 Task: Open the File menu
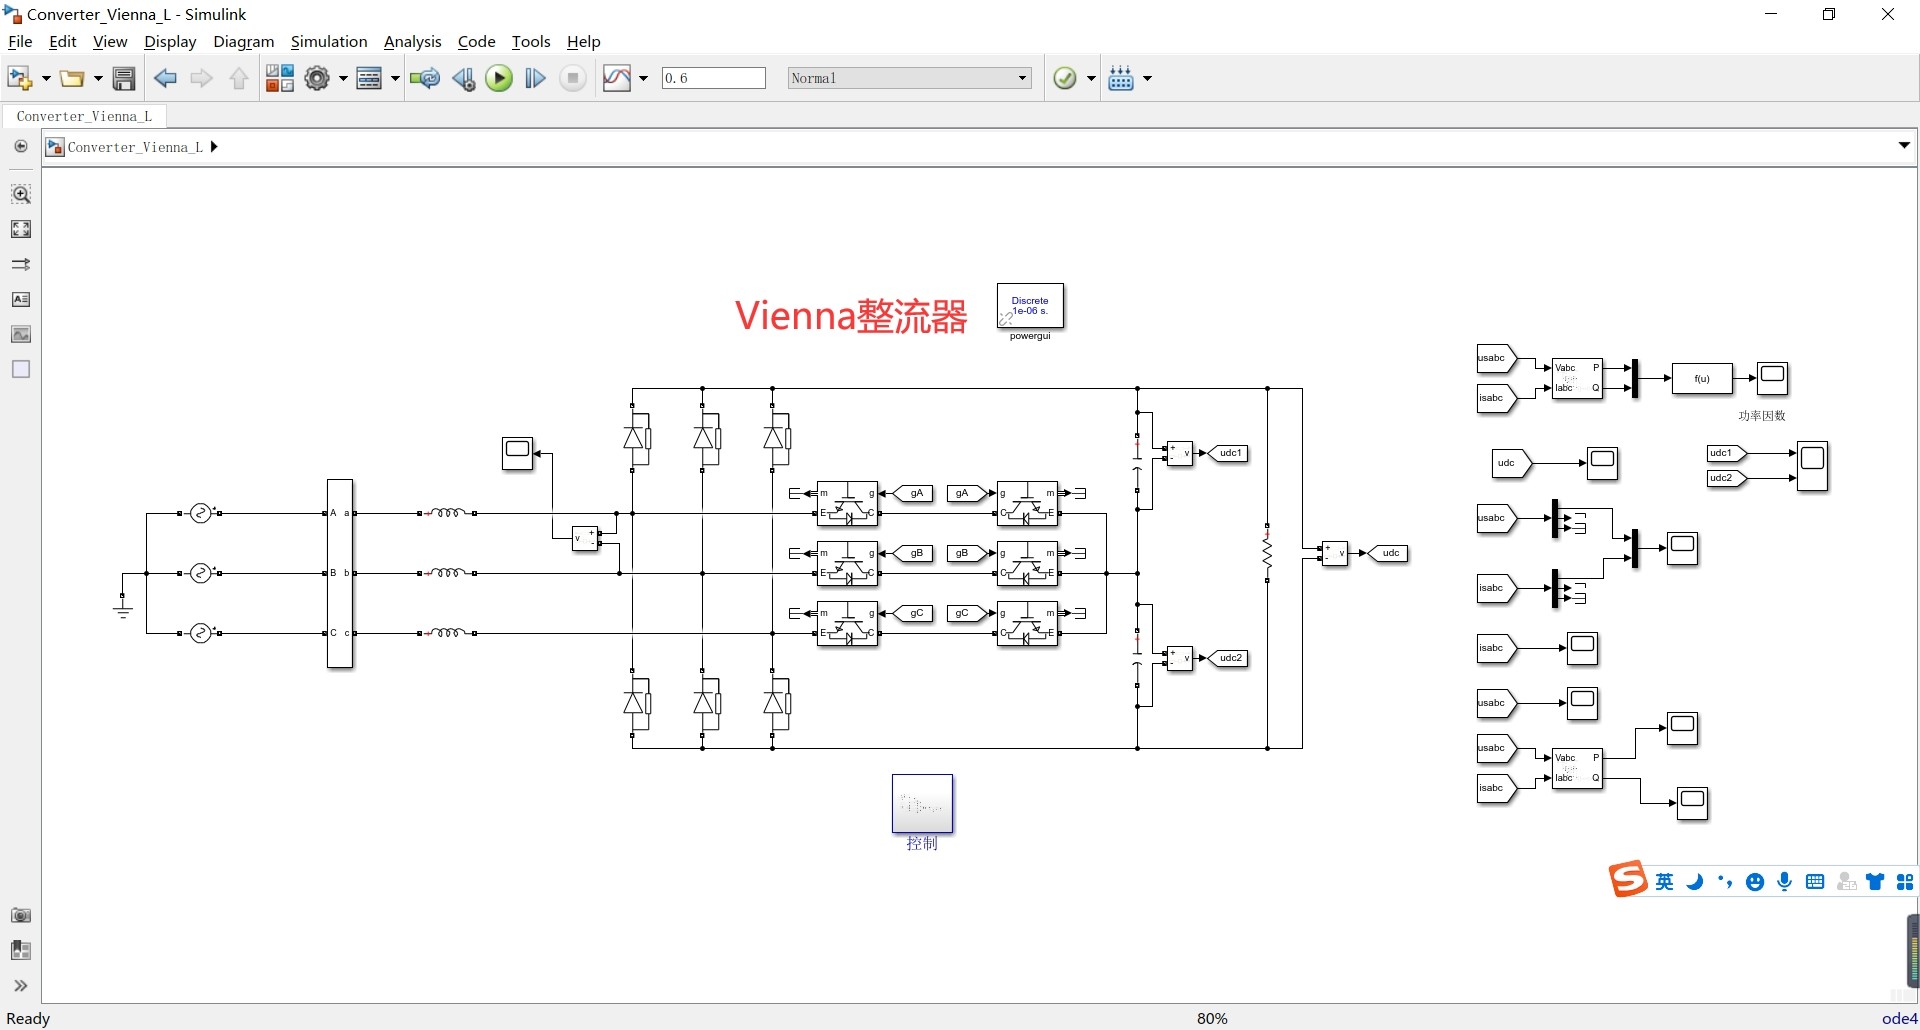(20, 41)
